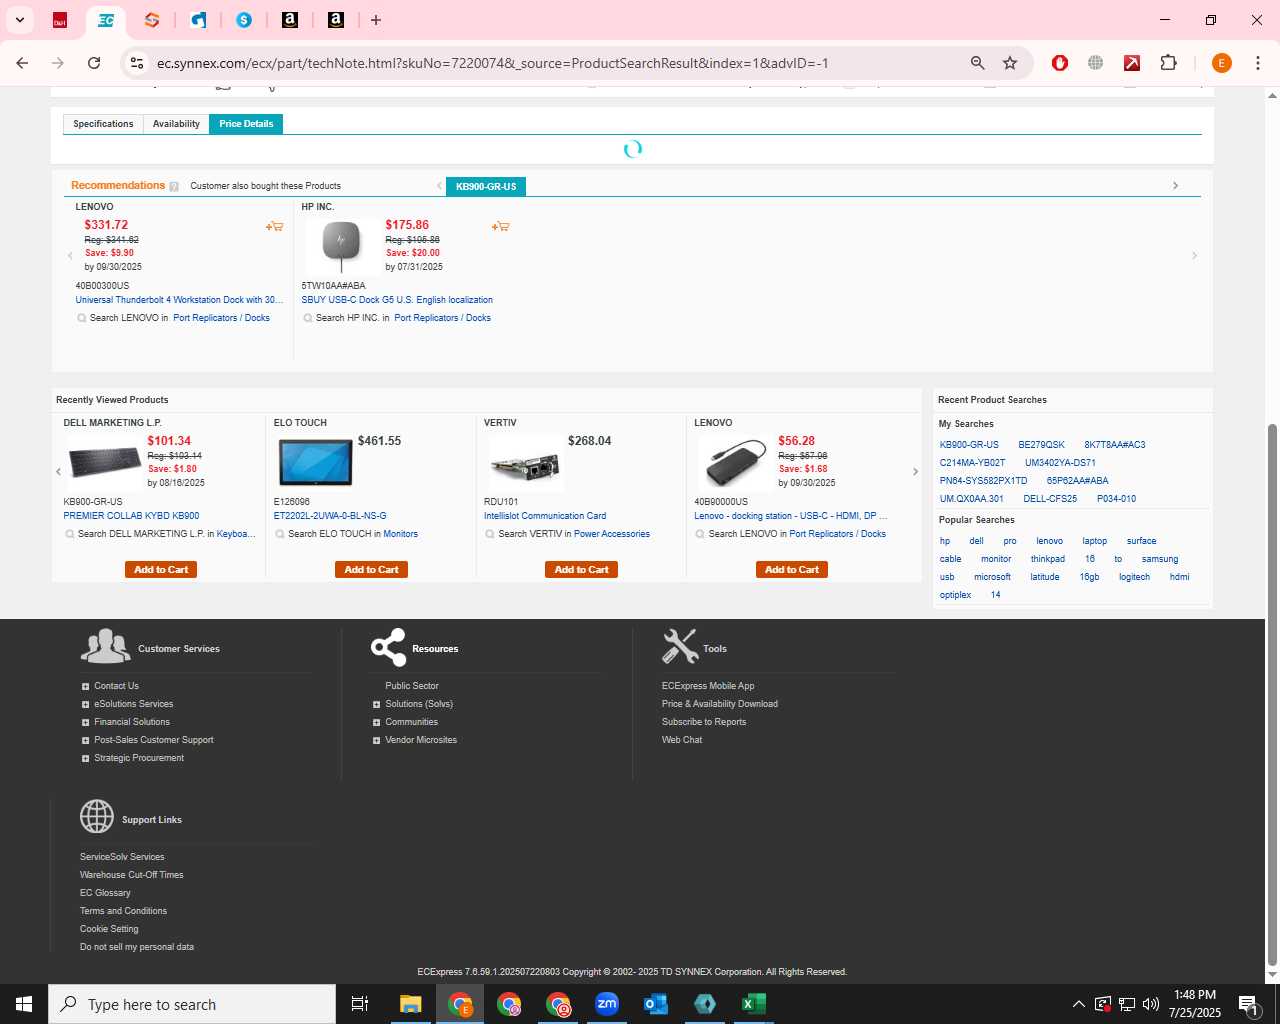Viewport: 1280px width, 1024px height.
Task: Open Elo Touch monitor thumbnail
Action: click(x=315, y=463)
